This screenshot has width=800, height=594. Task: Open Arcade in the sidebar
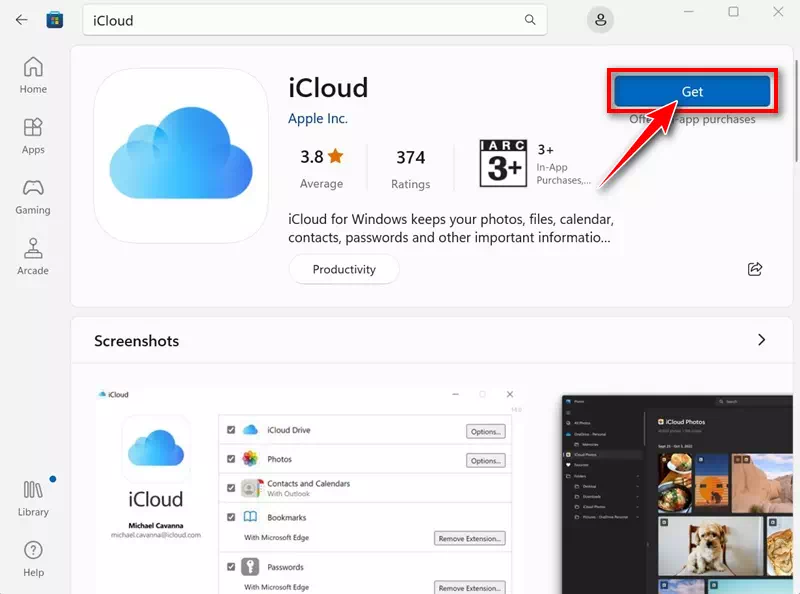pos(33,257)
